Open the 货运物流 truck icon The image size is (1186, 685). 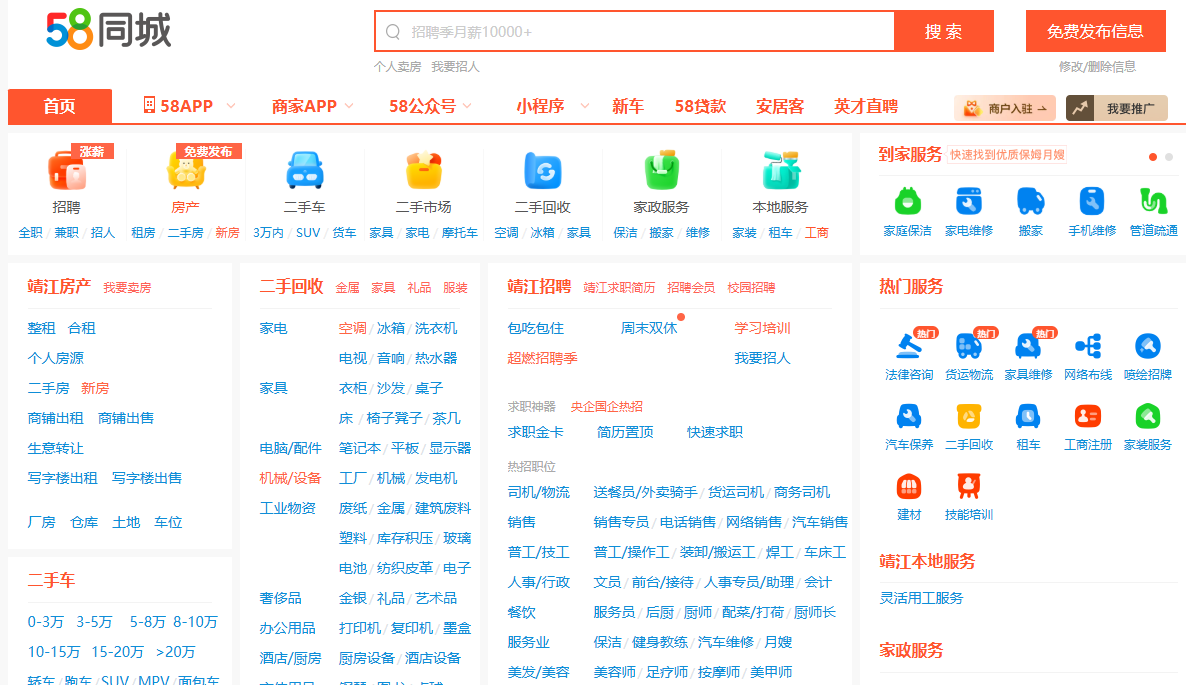click(x=968, y=346)
